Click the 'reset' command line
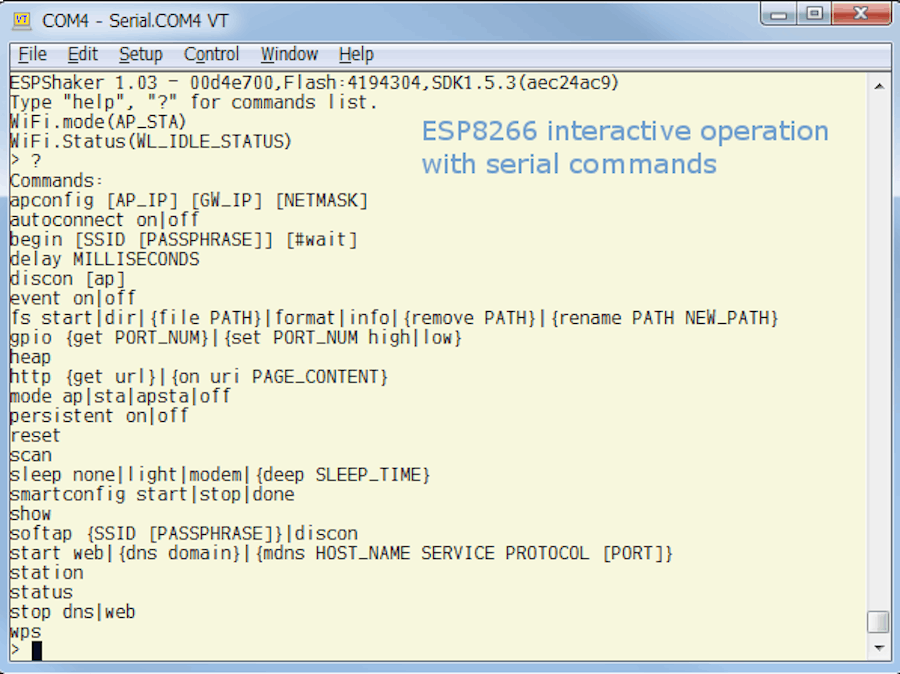Screen dimensions: 900x674 coord(35,435)
